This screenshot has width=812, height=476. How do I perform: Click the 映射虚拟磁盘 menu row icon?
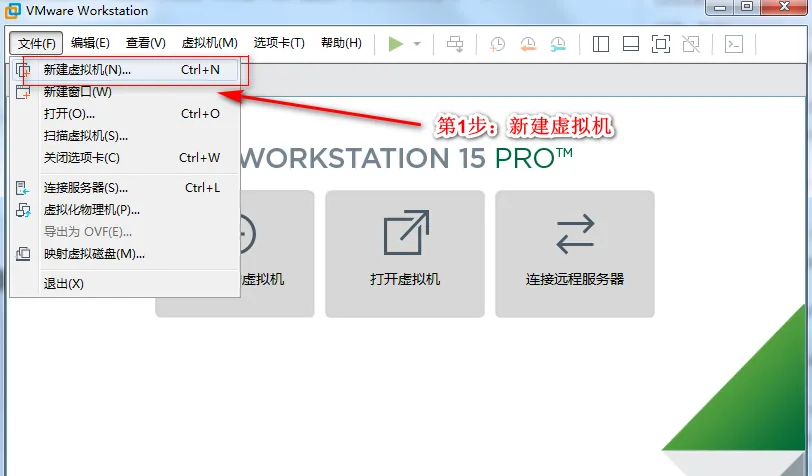(x=23, y=254)
